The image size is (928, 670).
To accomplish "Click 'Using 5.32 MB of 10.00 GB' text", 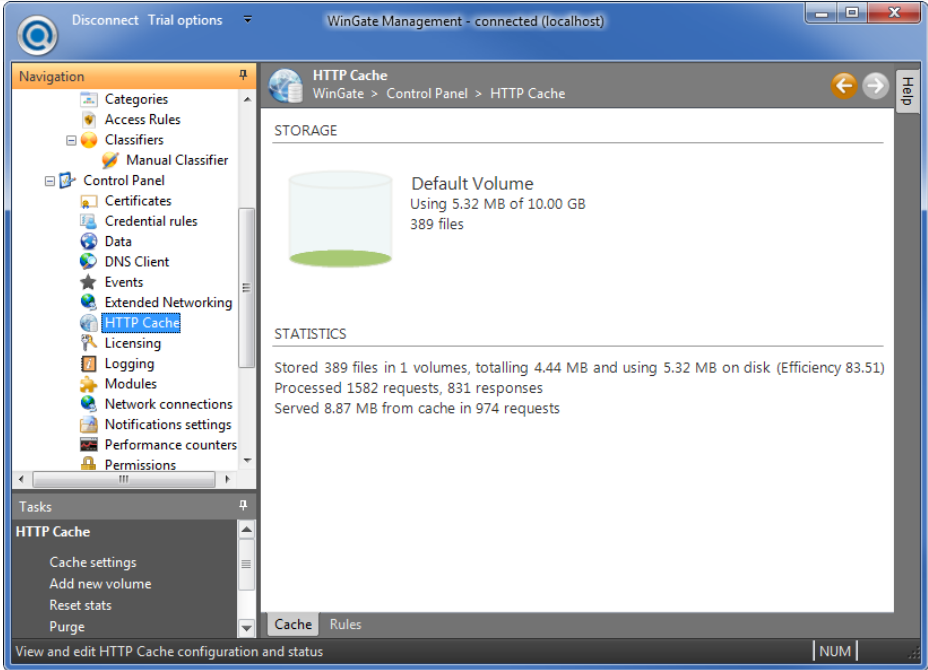I will [x=498, y=204].
